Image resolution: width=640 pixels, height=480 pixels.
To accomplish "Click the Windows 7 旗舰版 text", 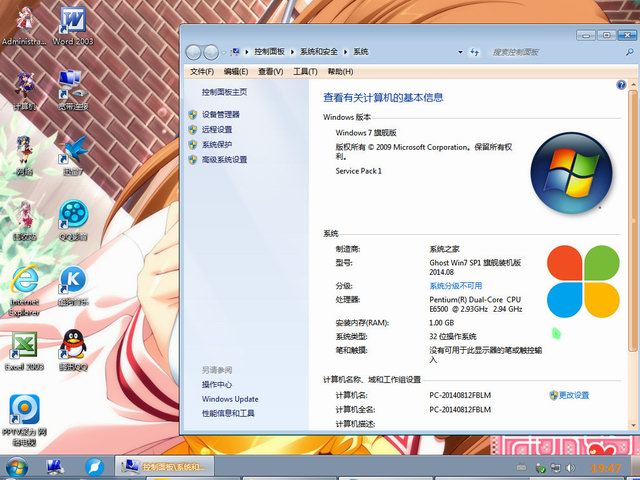I will tap(366, 133).
